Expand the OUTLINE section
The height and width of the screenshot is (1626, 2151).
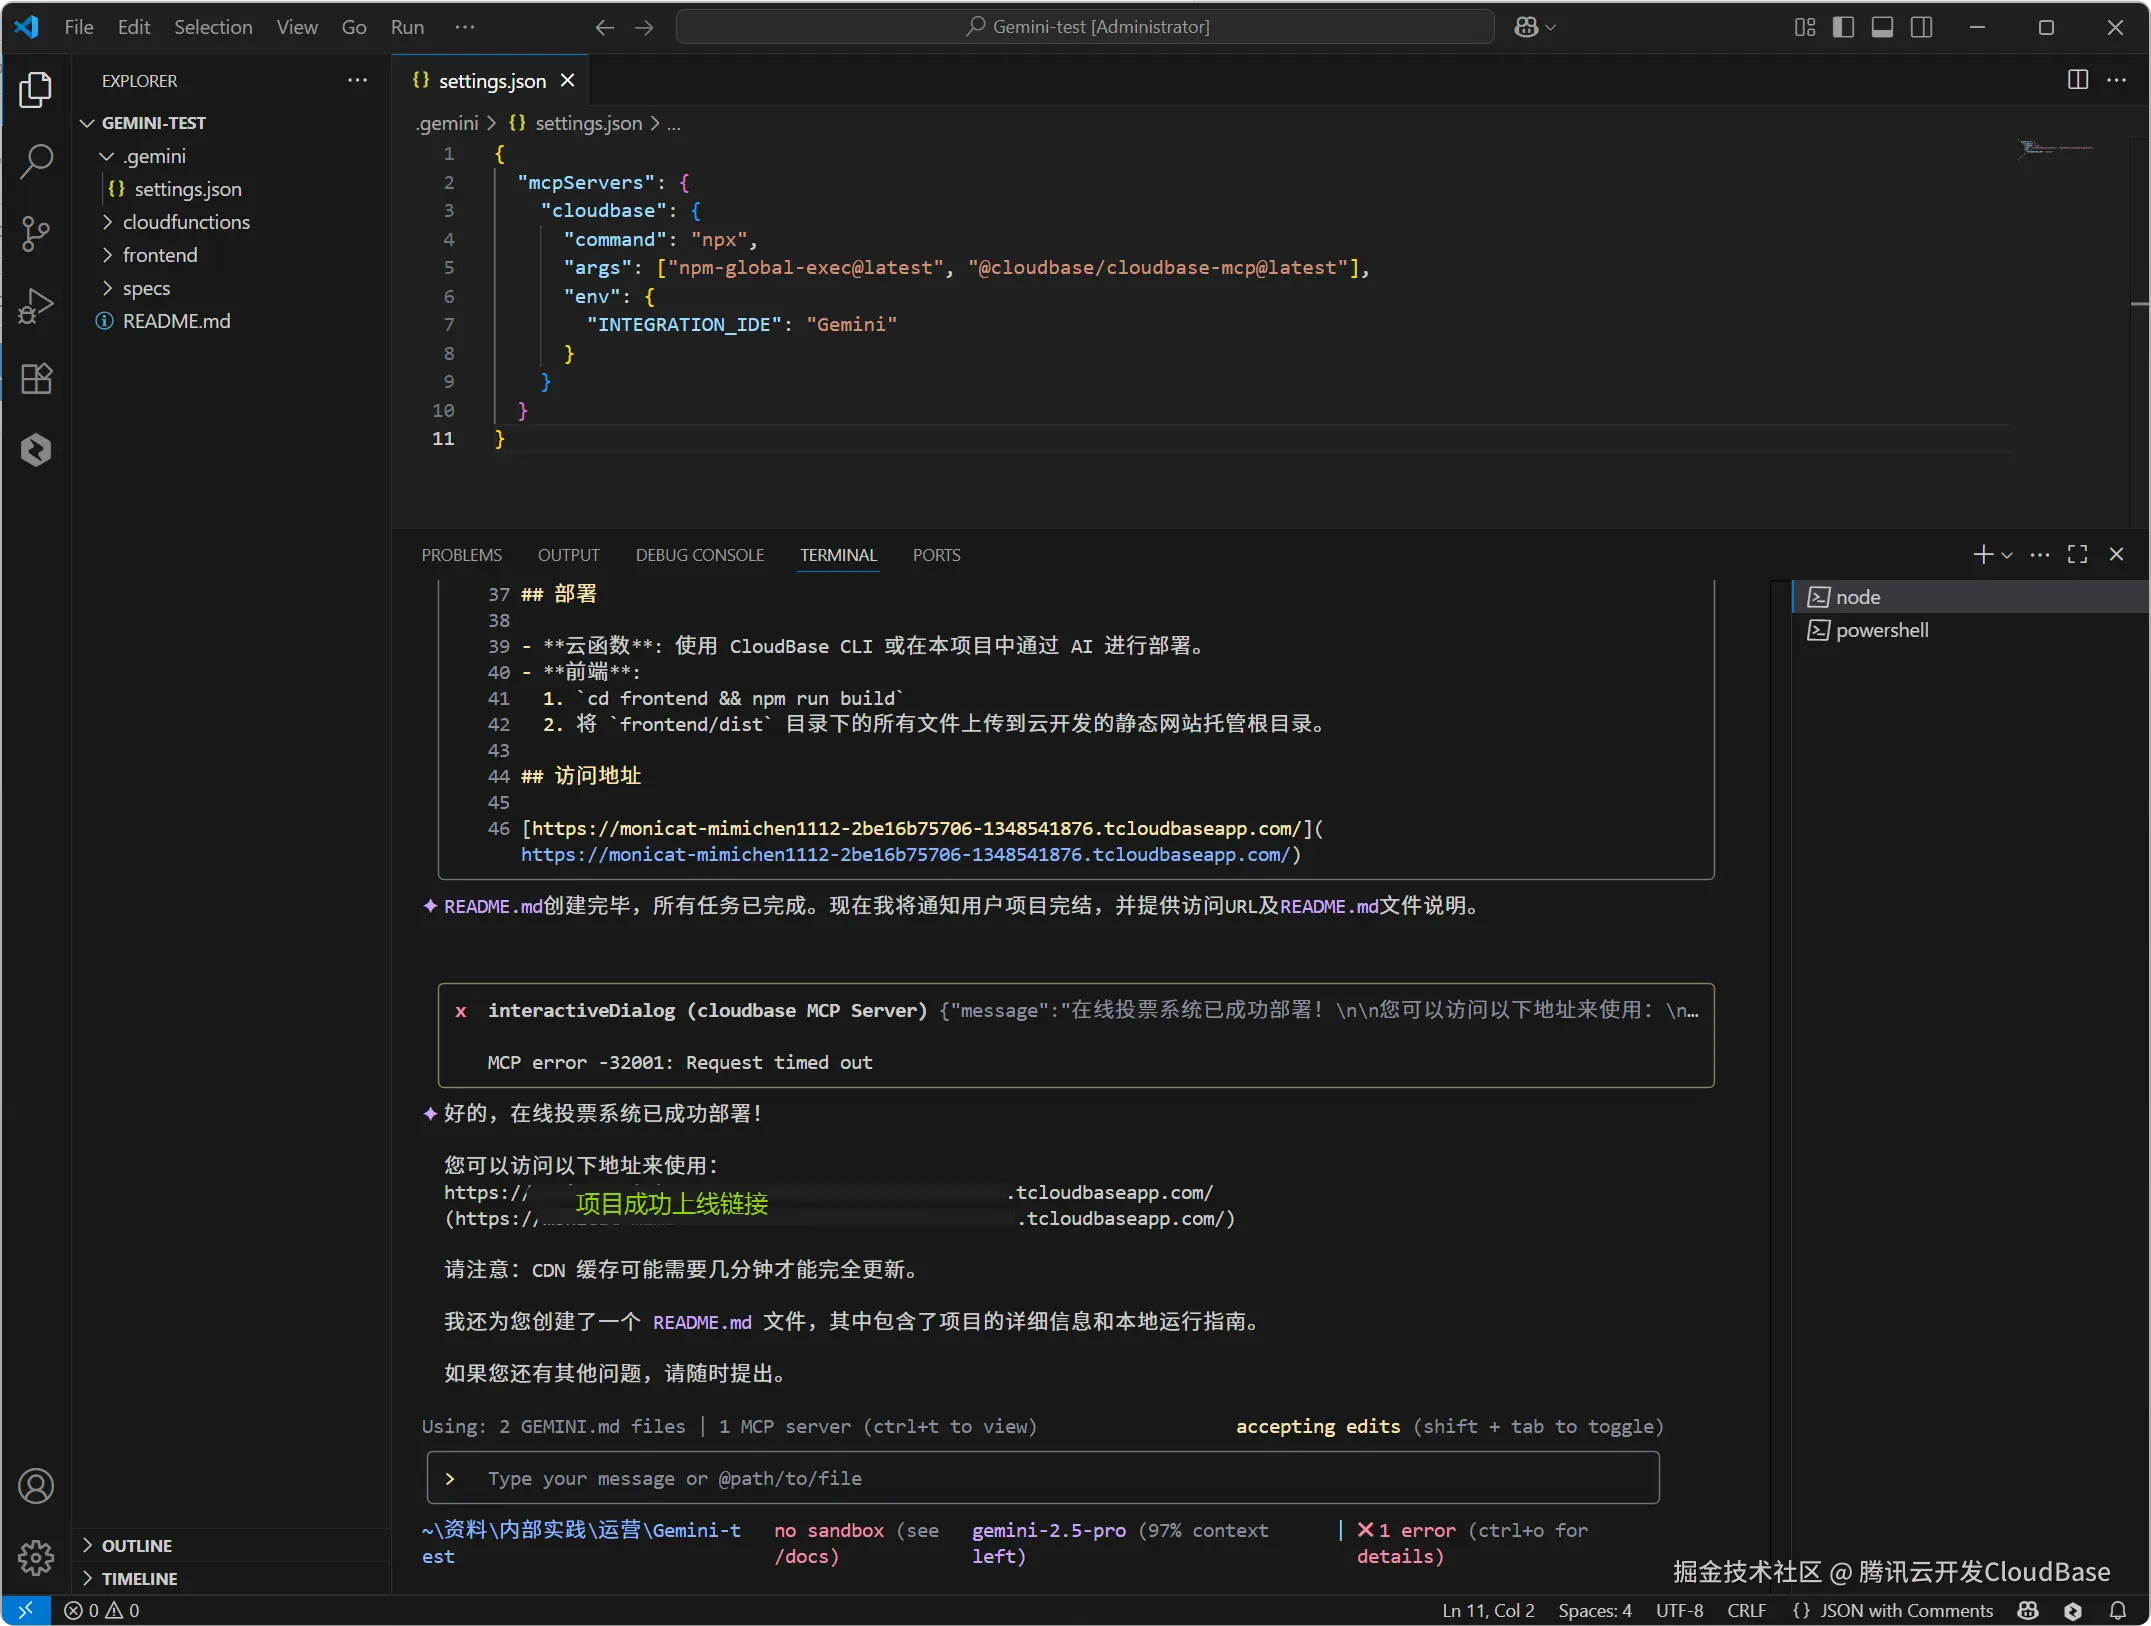[x=137, y=1545]
